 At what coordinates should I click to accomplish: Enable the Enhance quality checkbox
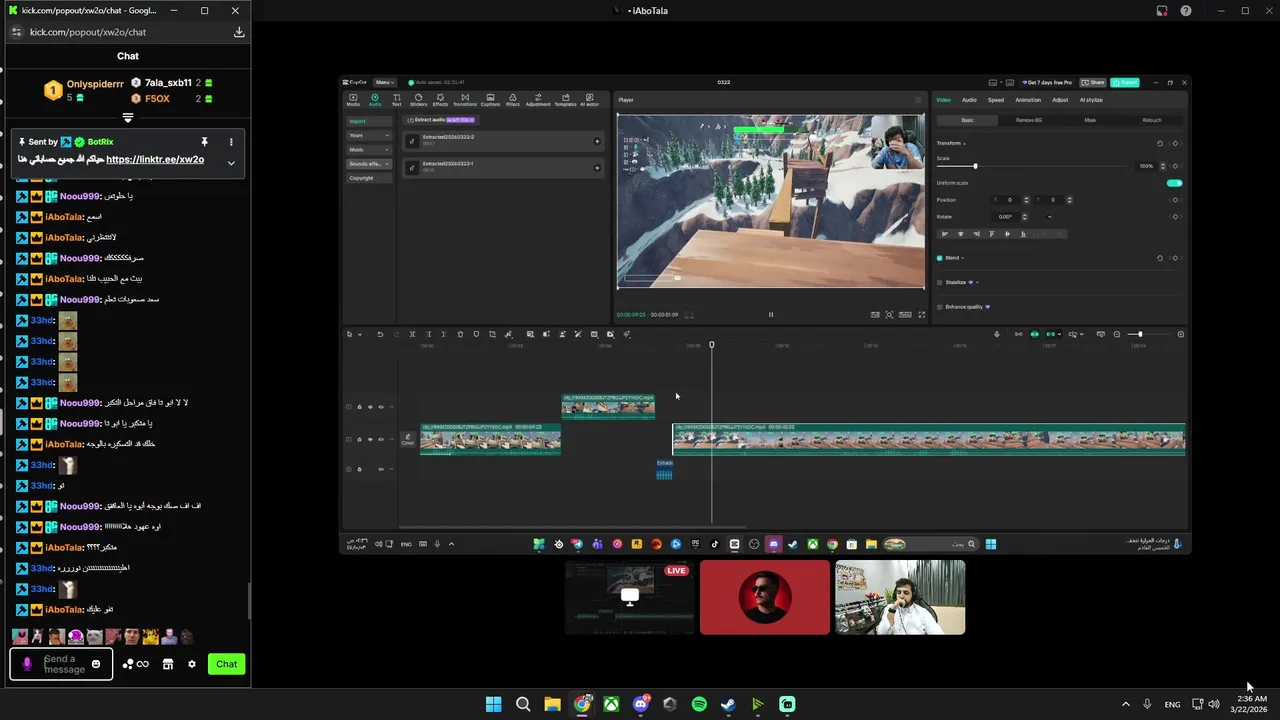[940, 307]
